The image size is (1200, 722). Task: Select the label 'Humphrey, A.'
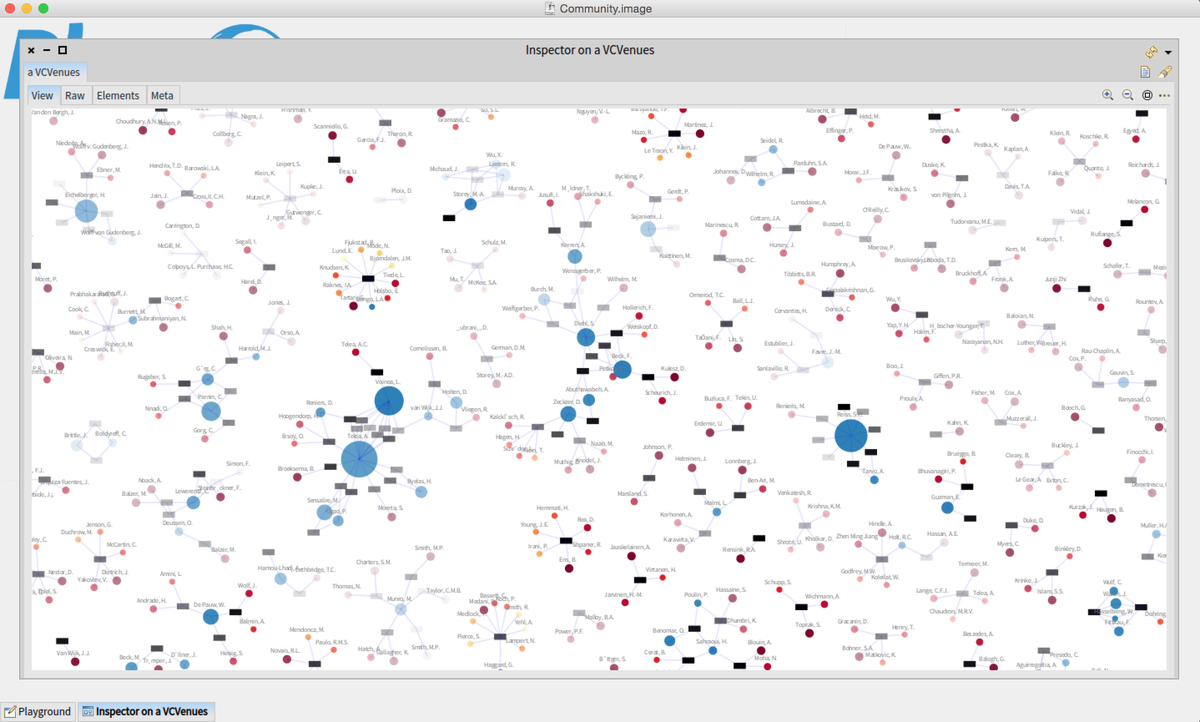click(x=838, y=264)
